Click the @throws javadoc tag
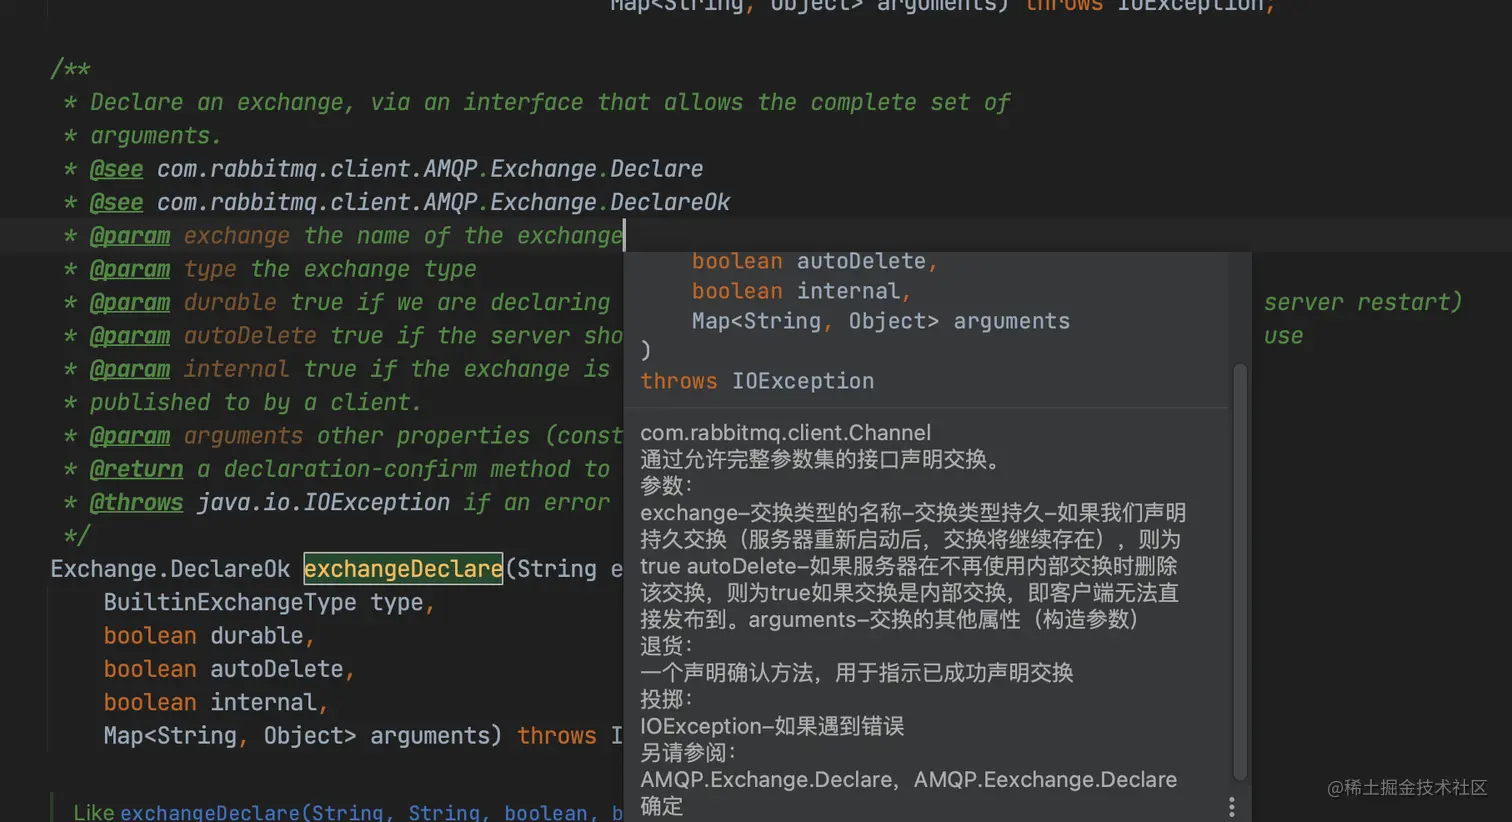This screenshot has height=822, width=1512. pyautogui.click(x=136, y=503)
